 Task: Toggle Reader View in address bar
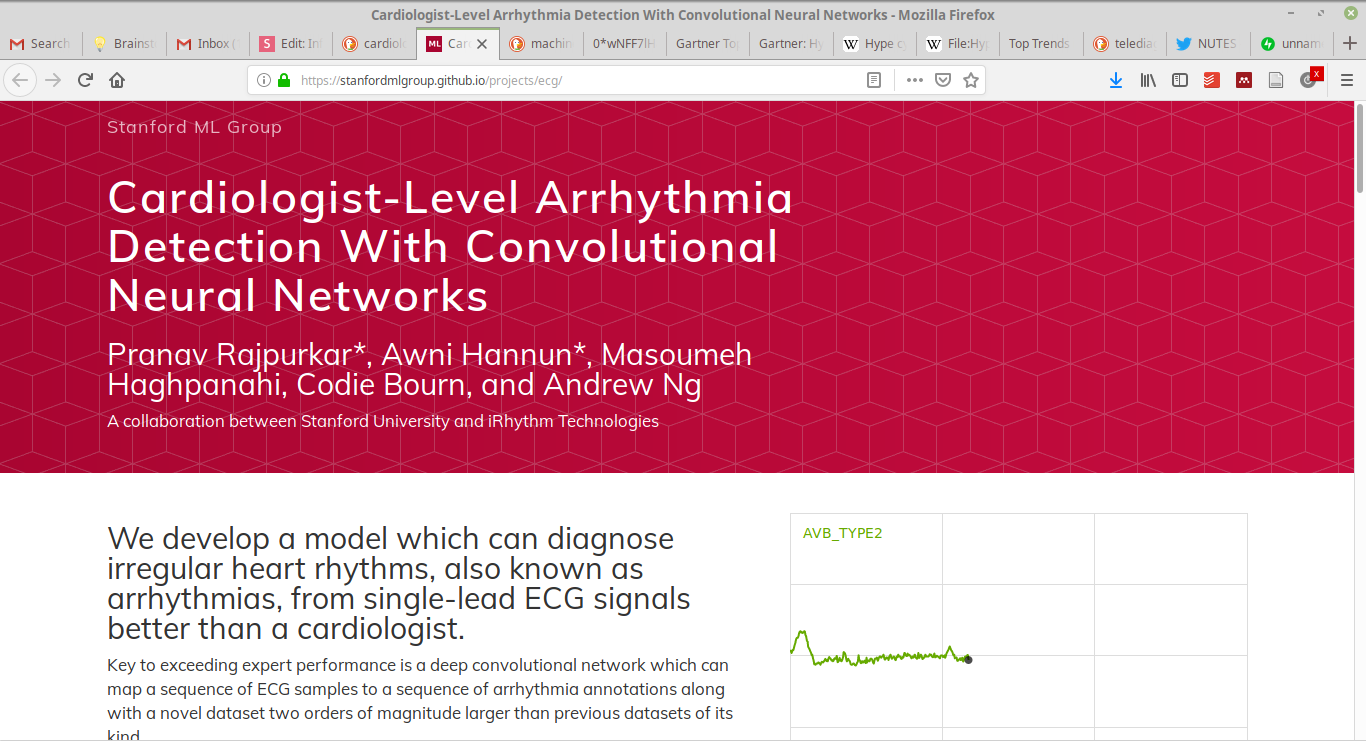point(874,80)
